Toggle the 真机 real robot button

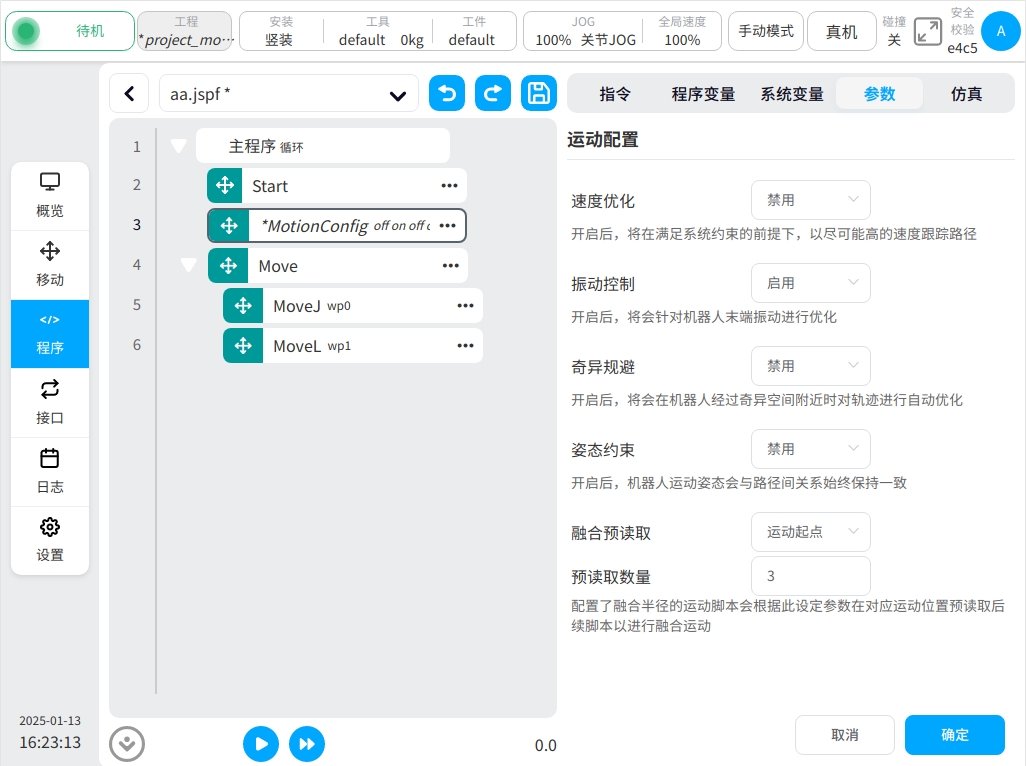point(841,32)
